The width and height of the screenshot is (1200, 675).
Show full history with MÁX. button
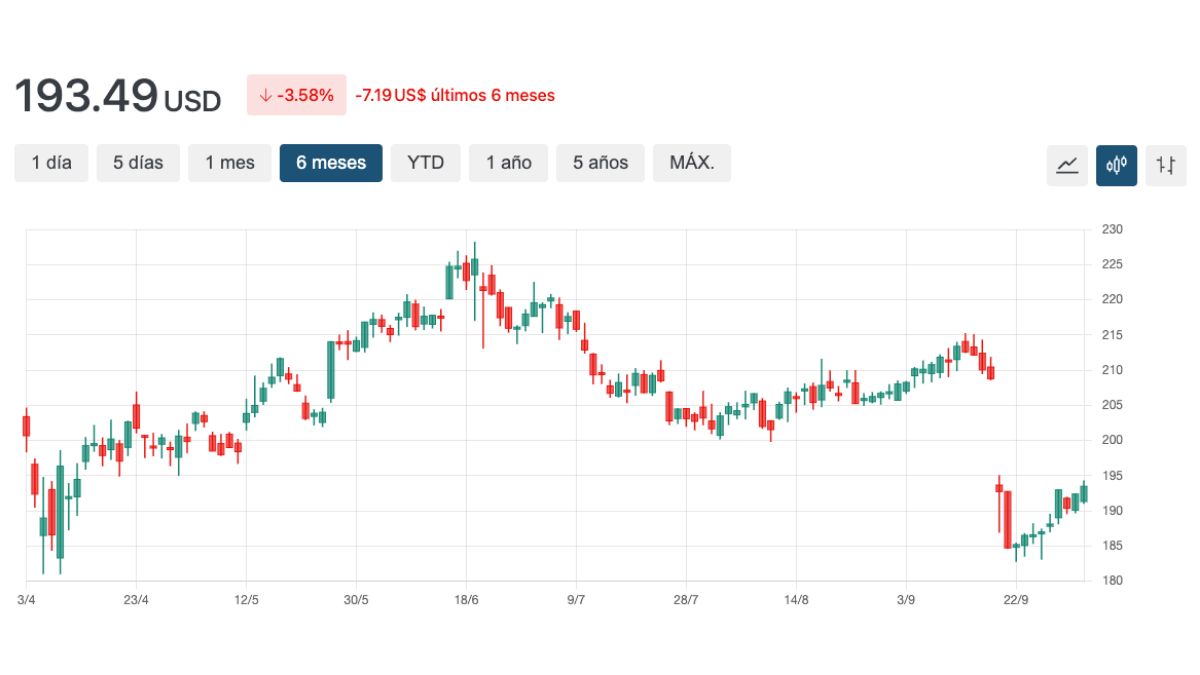pyautogui.click(x=692, y=163)
